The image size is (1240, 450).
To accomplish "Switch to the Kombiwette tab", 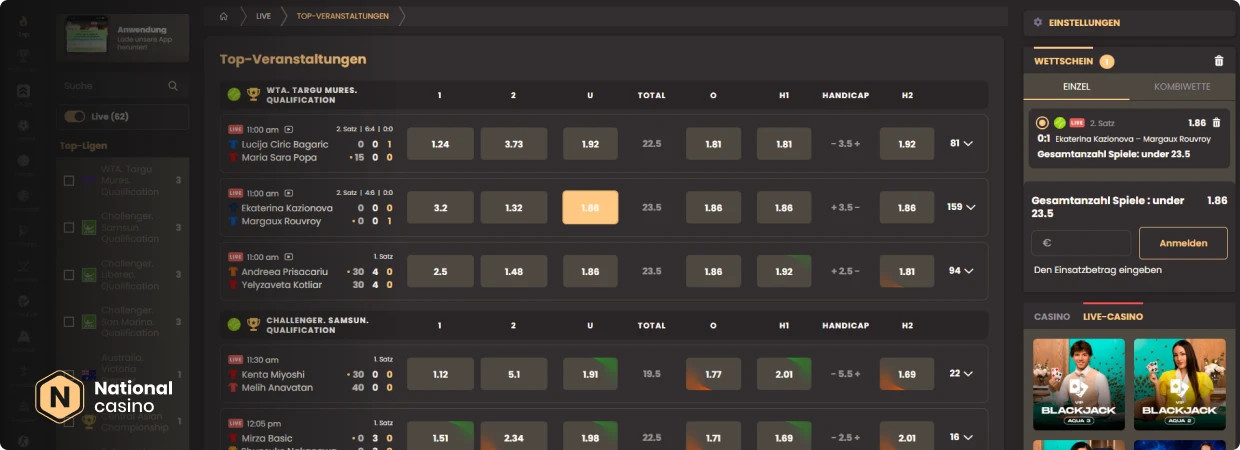I will [x=1181, y=87].
